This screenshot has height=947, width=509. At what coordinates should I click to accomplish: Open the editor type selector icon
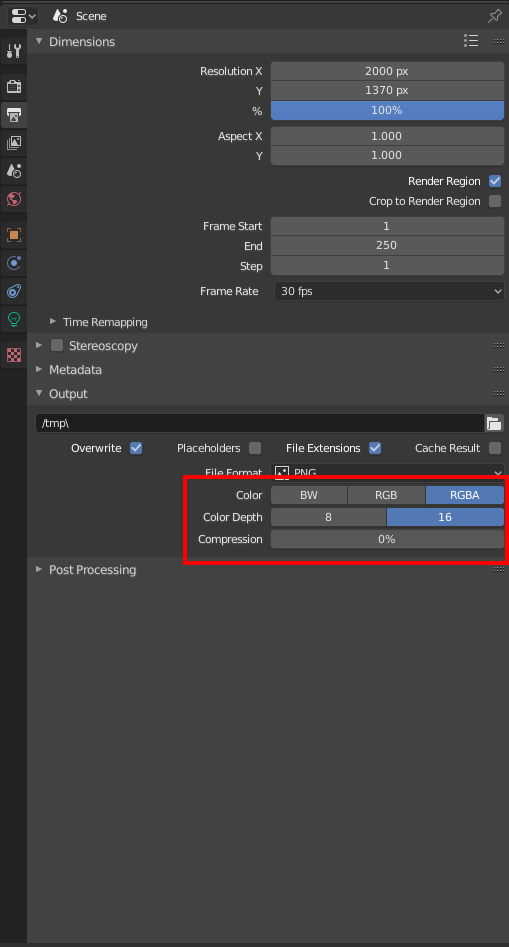click(x=22, y=16)
